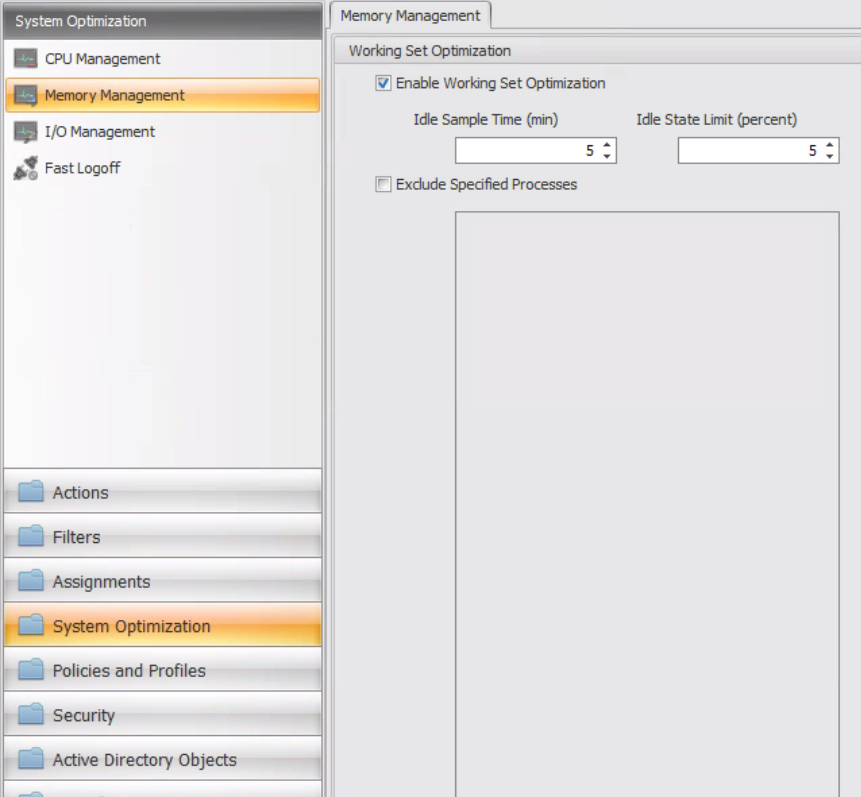Click the System Optimization panel header
This screenshot has height=797, width=861.
(x=163, y=21)
